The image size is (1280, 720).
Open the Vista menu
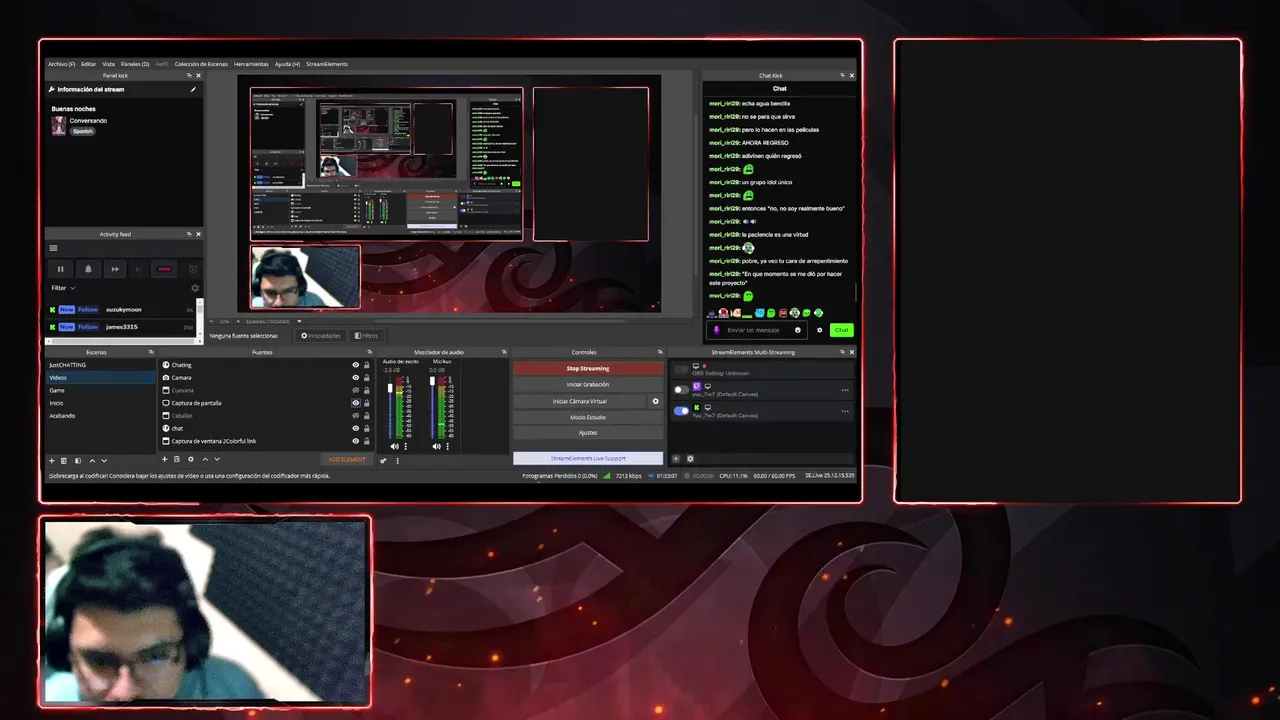coord(108,64)
